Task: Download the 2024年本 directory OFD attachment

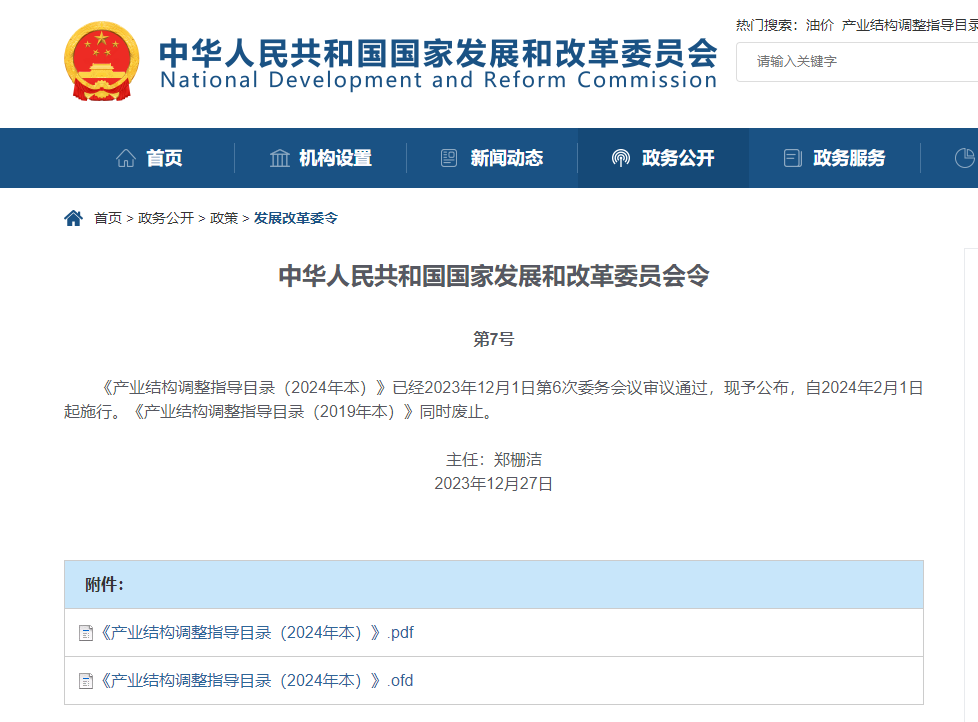Action: [253, 680]
